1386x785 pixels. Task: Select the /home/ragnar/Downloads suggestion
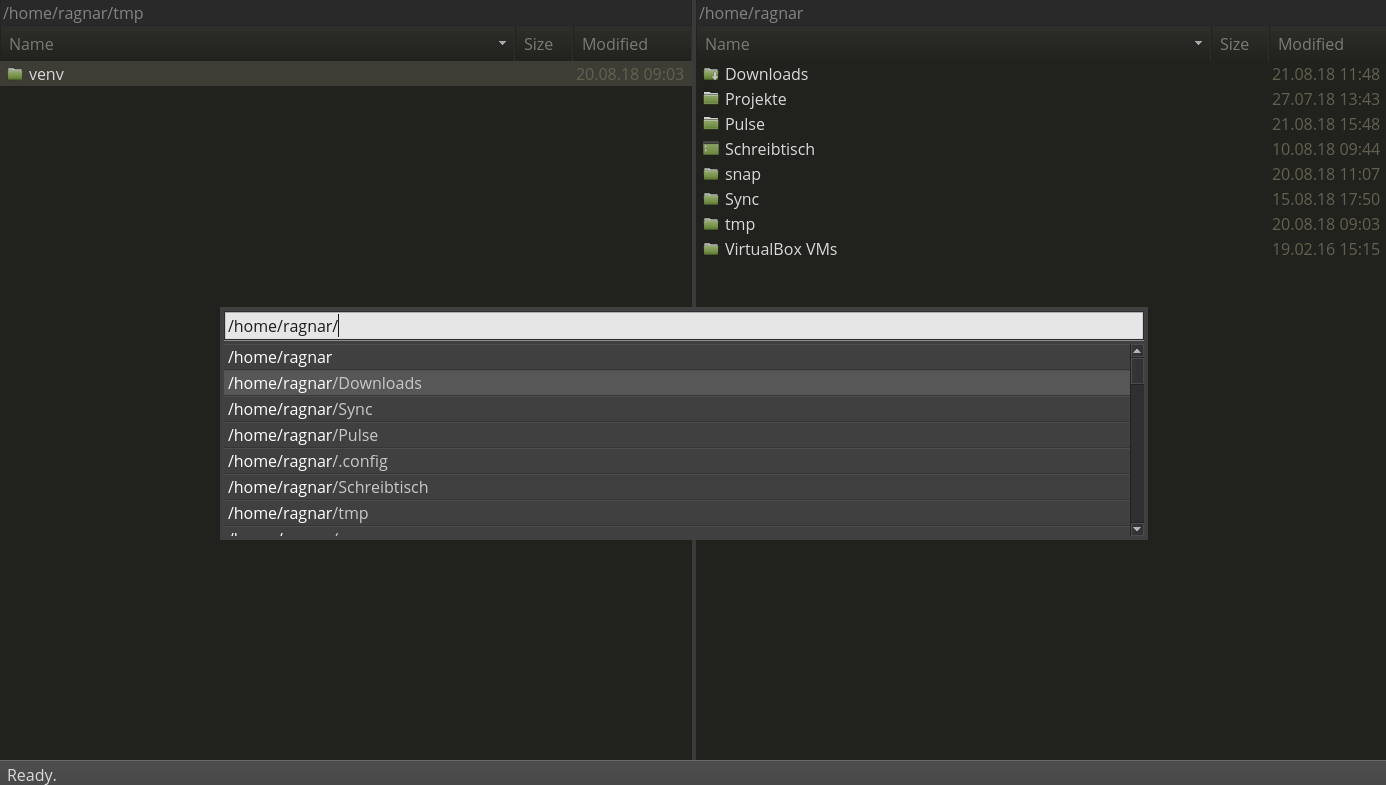pyautogui.click(x=324, y=383)
